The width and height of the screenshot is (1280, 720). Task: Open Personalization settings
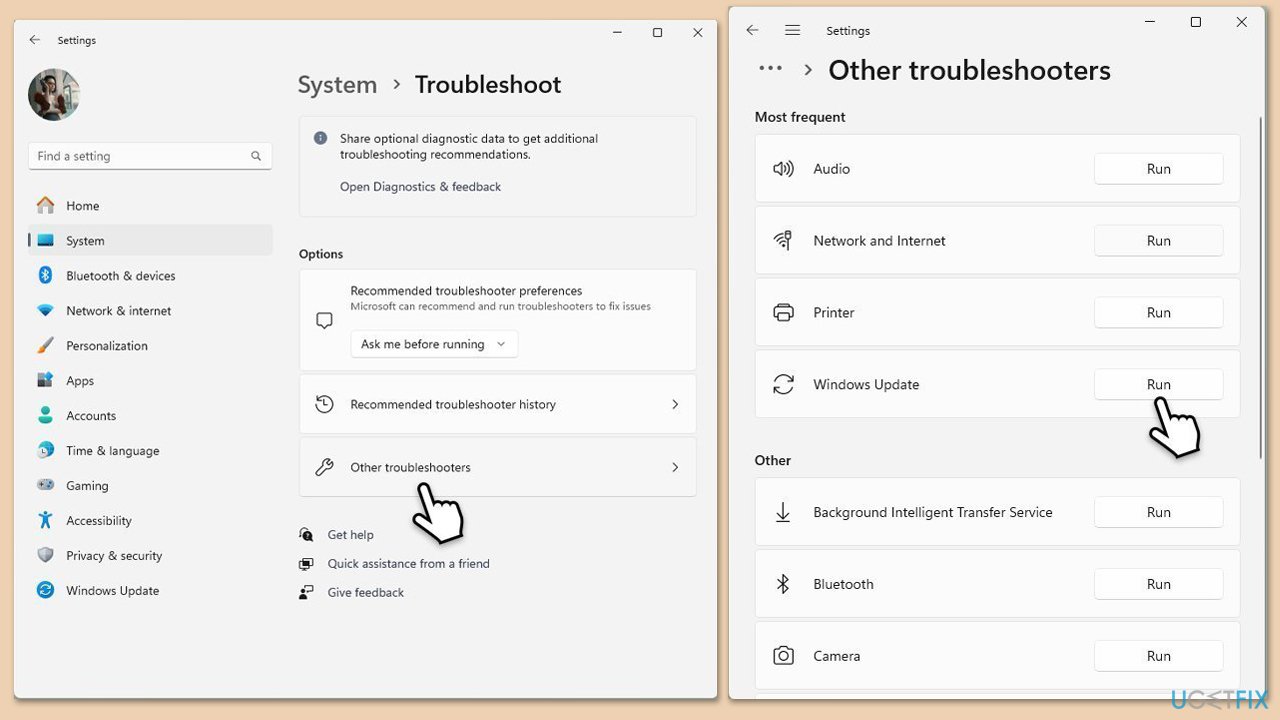tap(150, 346)
